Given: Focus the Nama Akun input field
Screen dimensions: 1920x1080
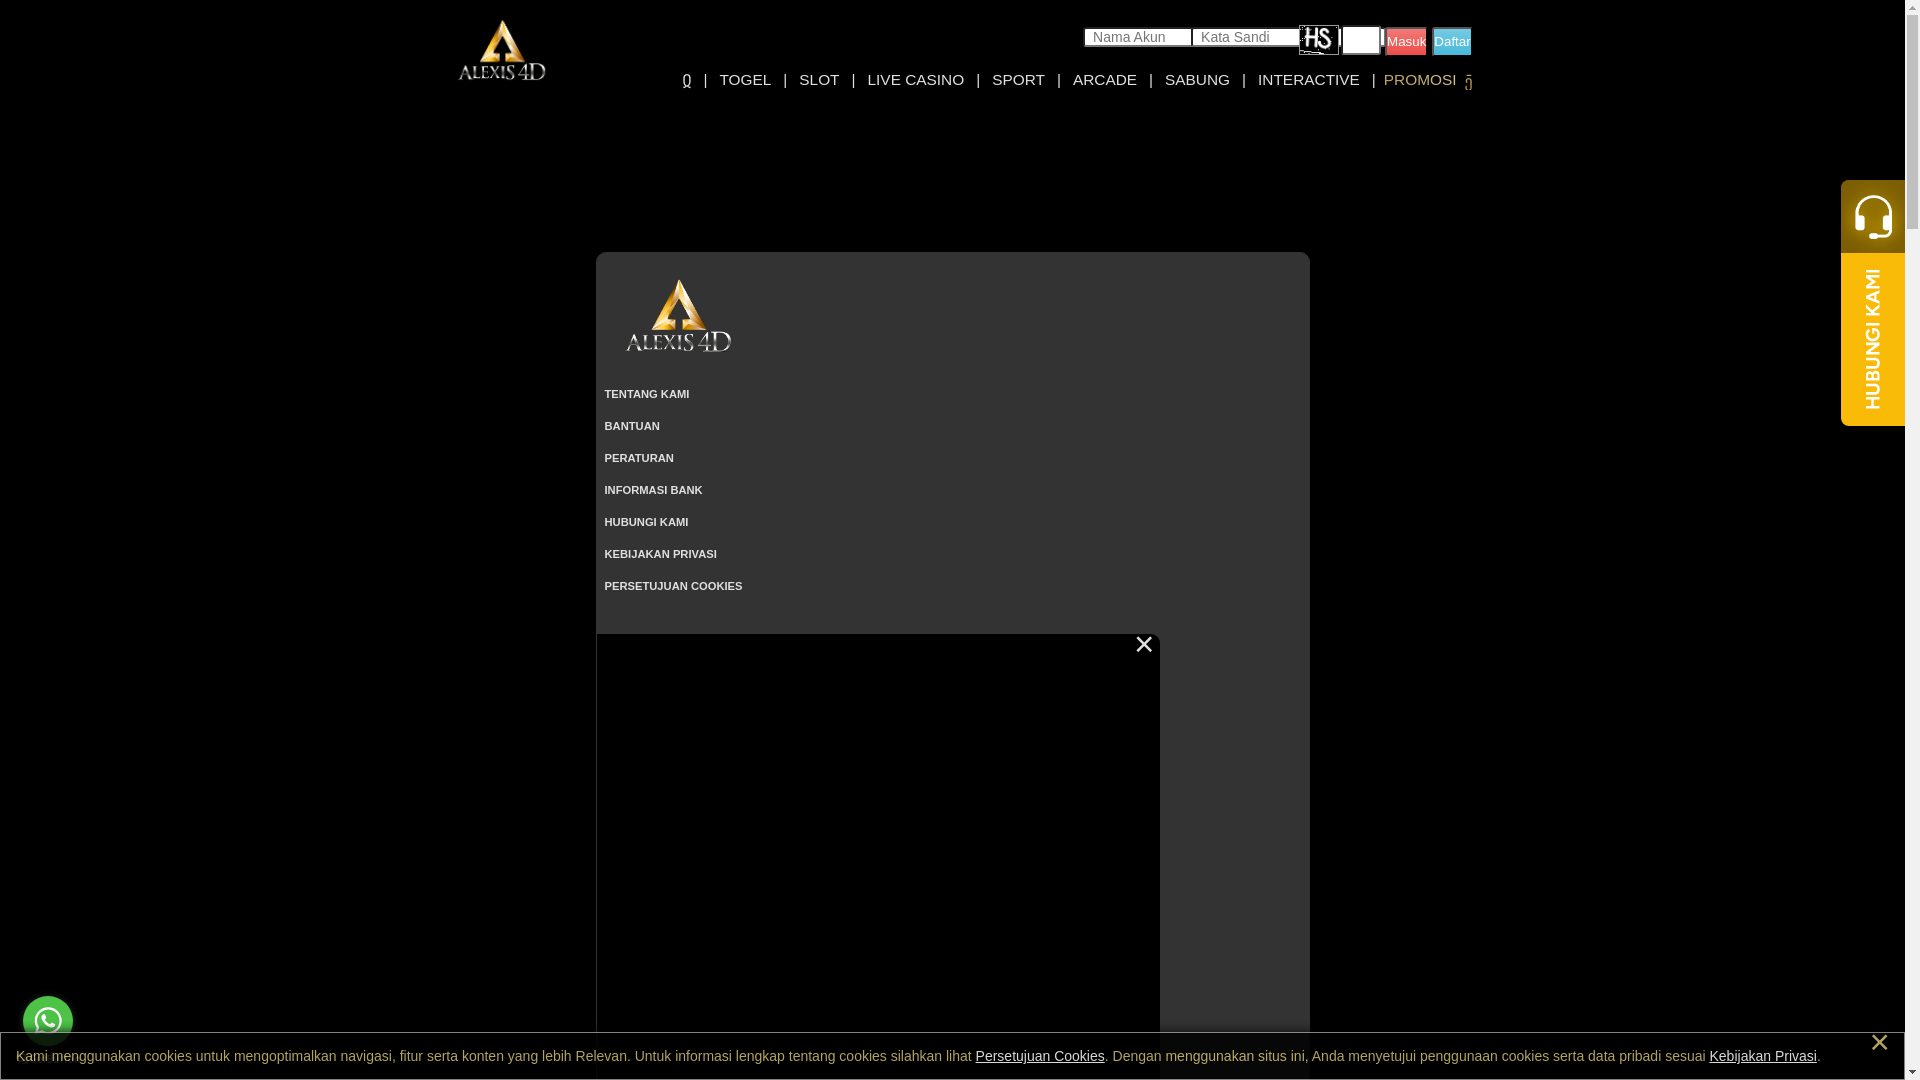Looking at the screenshot, I should tap(1138, 37).
